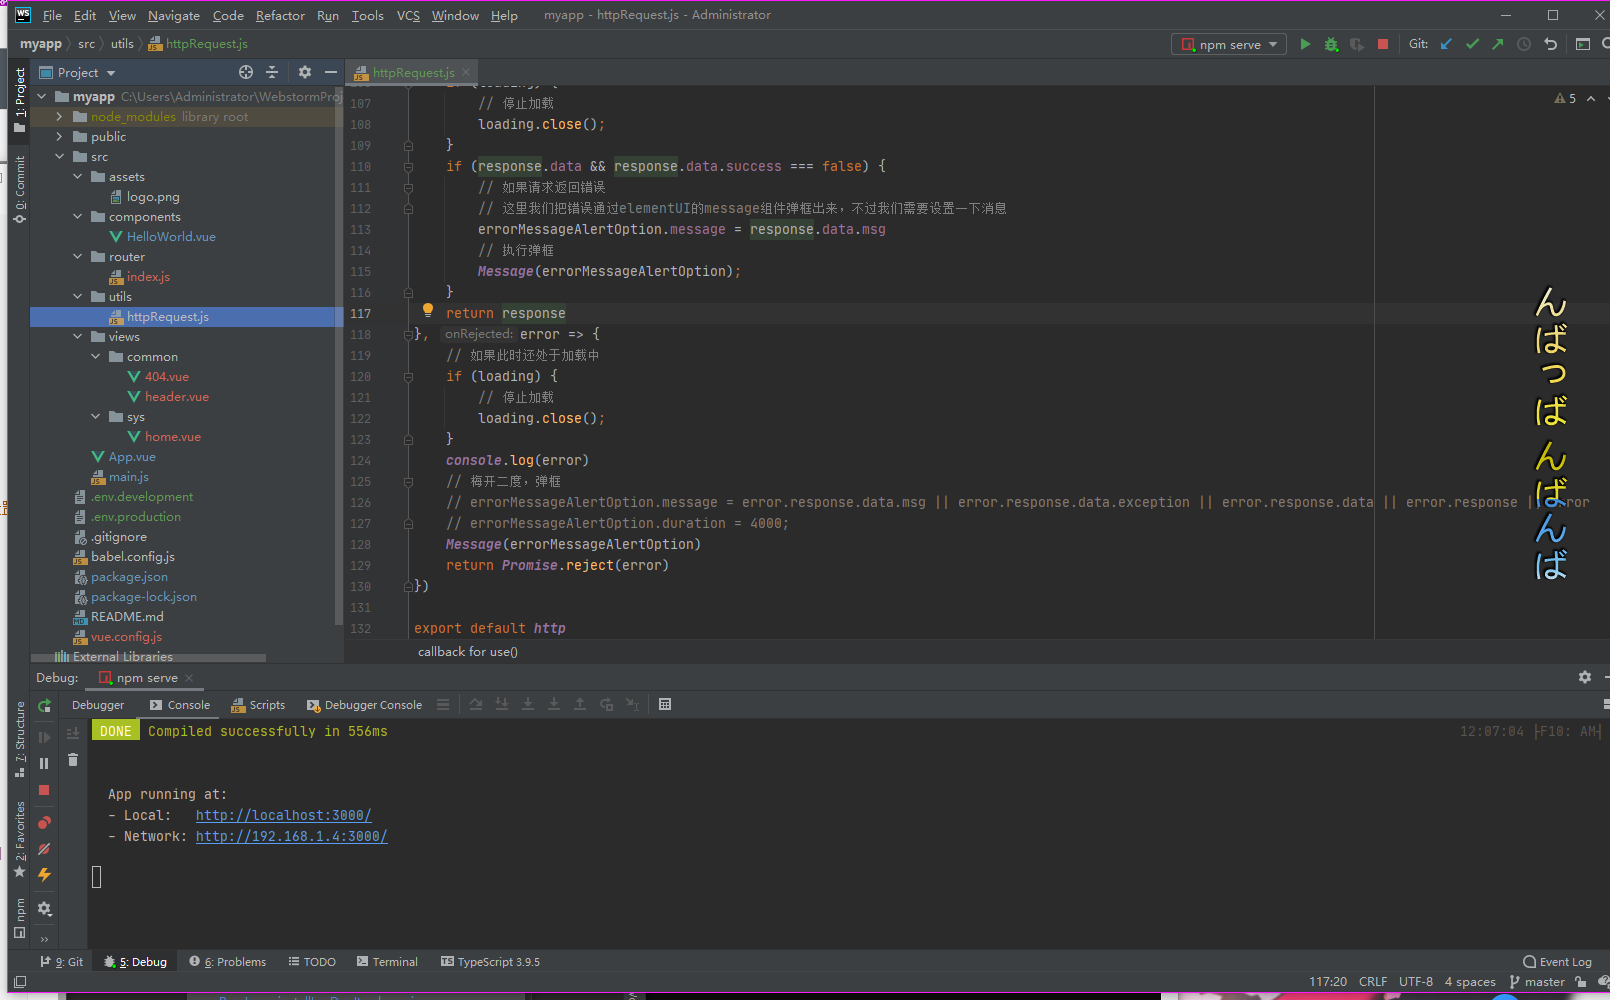Open View Breakpoints in the debug sidebar
The image size is (1610, 1000).
coord(44,823)
